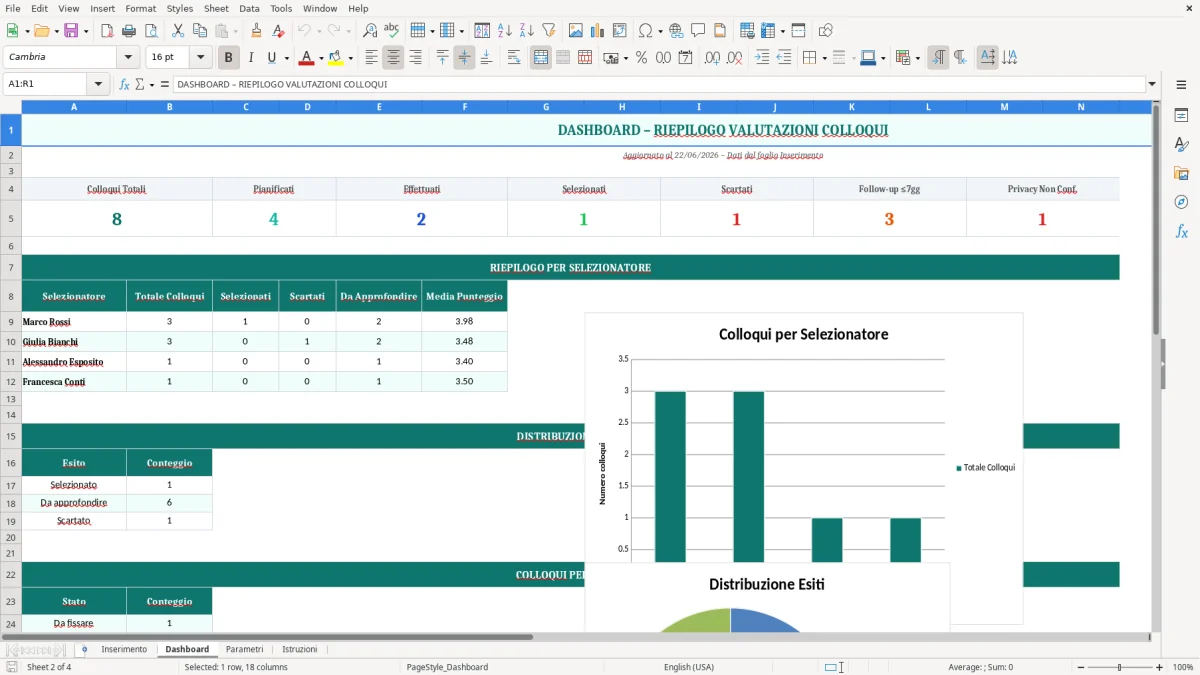
Task: Insert an image
Action: click(x=576, y=31)
